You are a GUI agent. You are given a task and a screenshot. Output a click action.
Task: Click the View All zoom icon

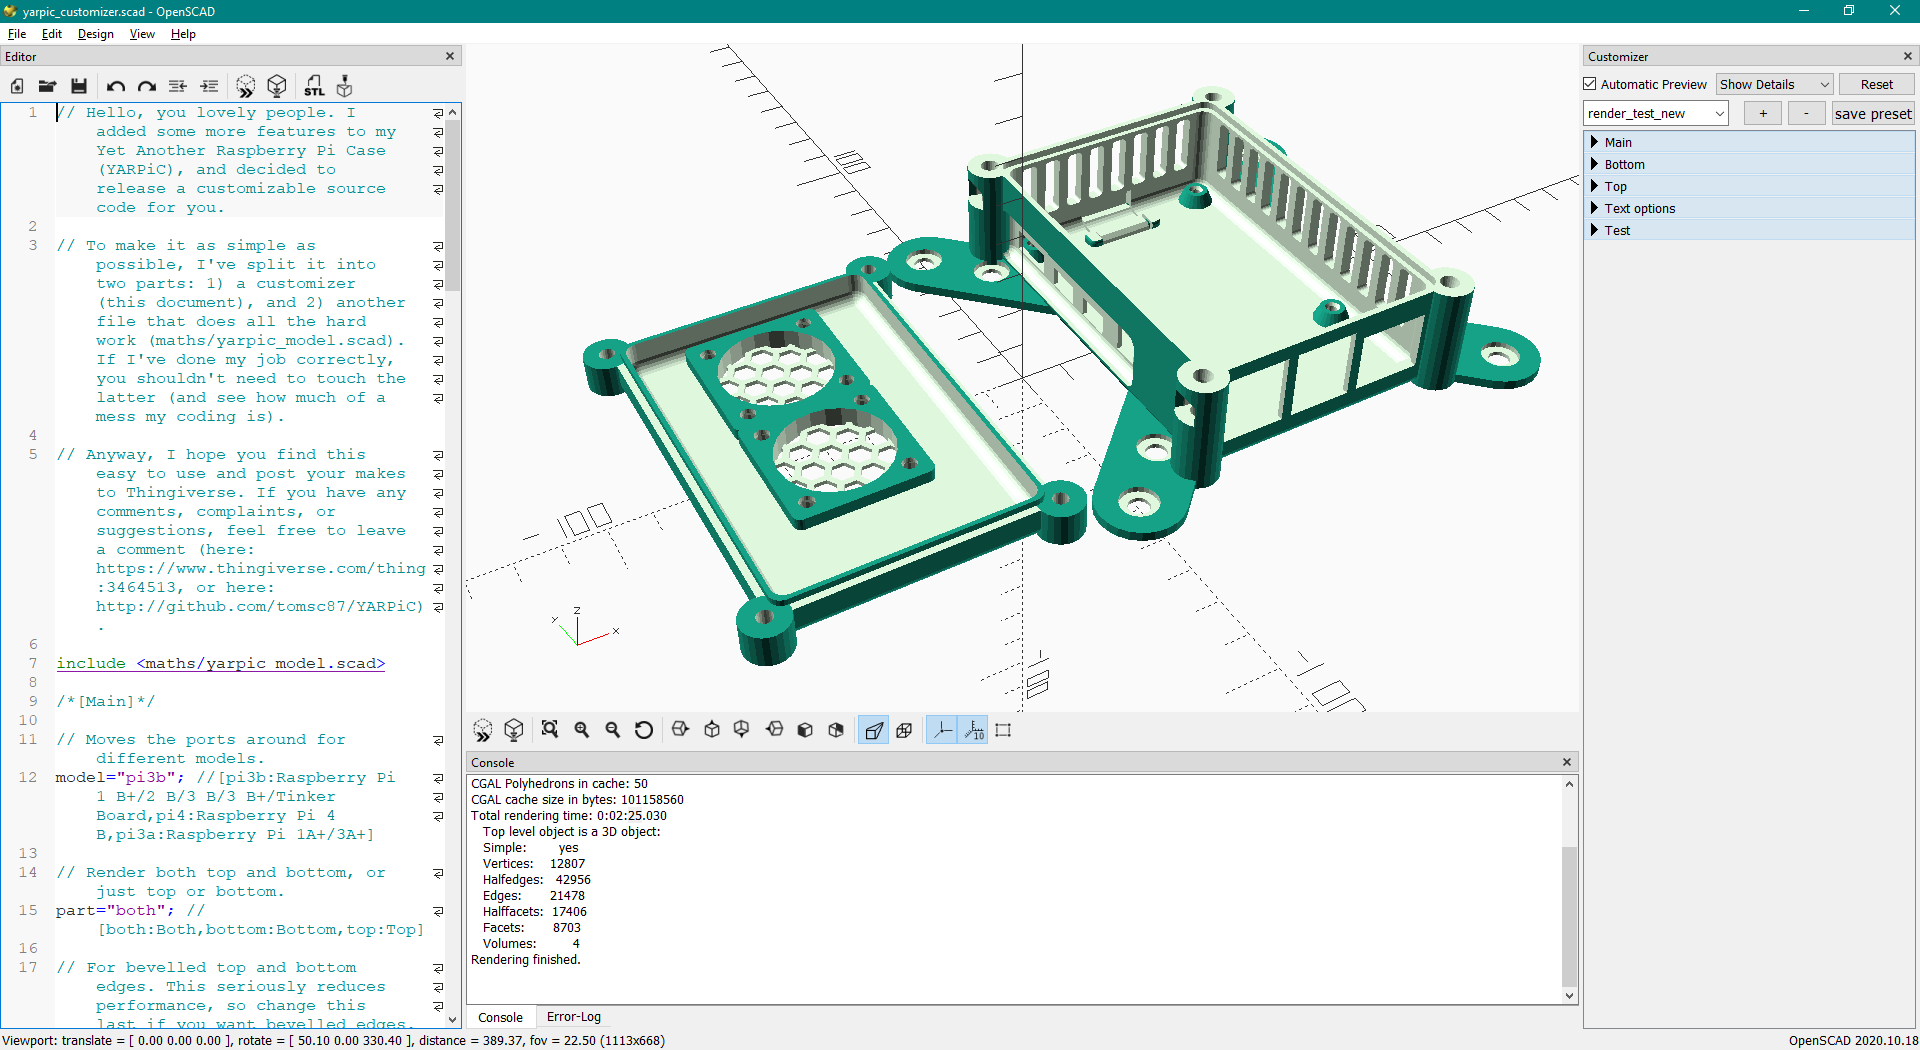point(550,730)
